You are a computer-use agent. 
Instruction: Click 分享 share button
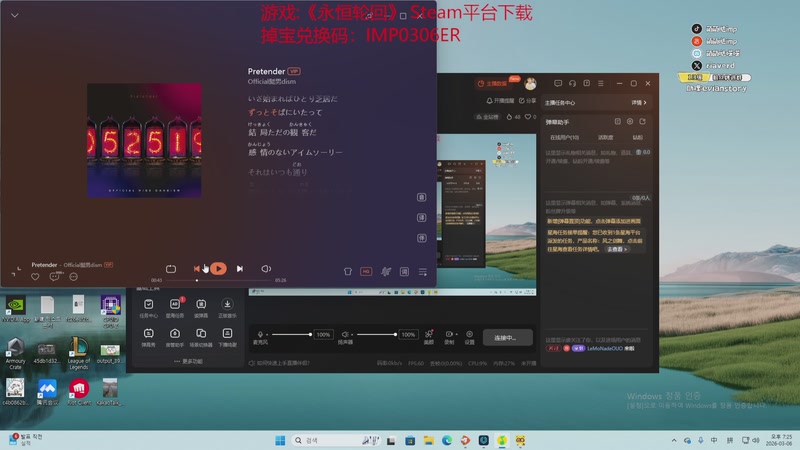pos(528,101)
